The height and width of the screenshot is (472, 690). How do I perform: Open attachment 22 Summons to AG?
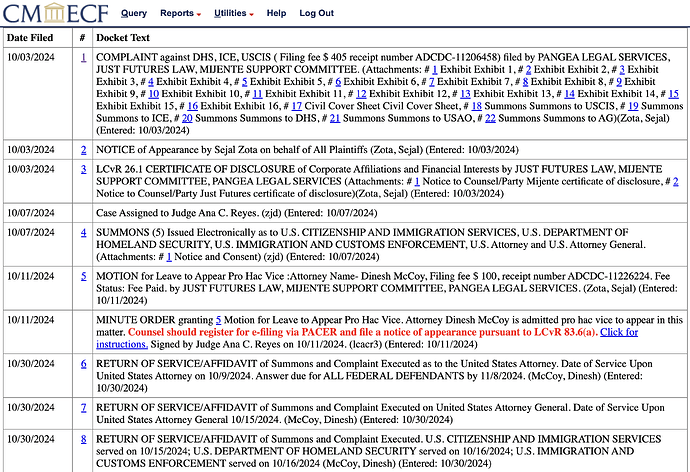click(490, 118)
